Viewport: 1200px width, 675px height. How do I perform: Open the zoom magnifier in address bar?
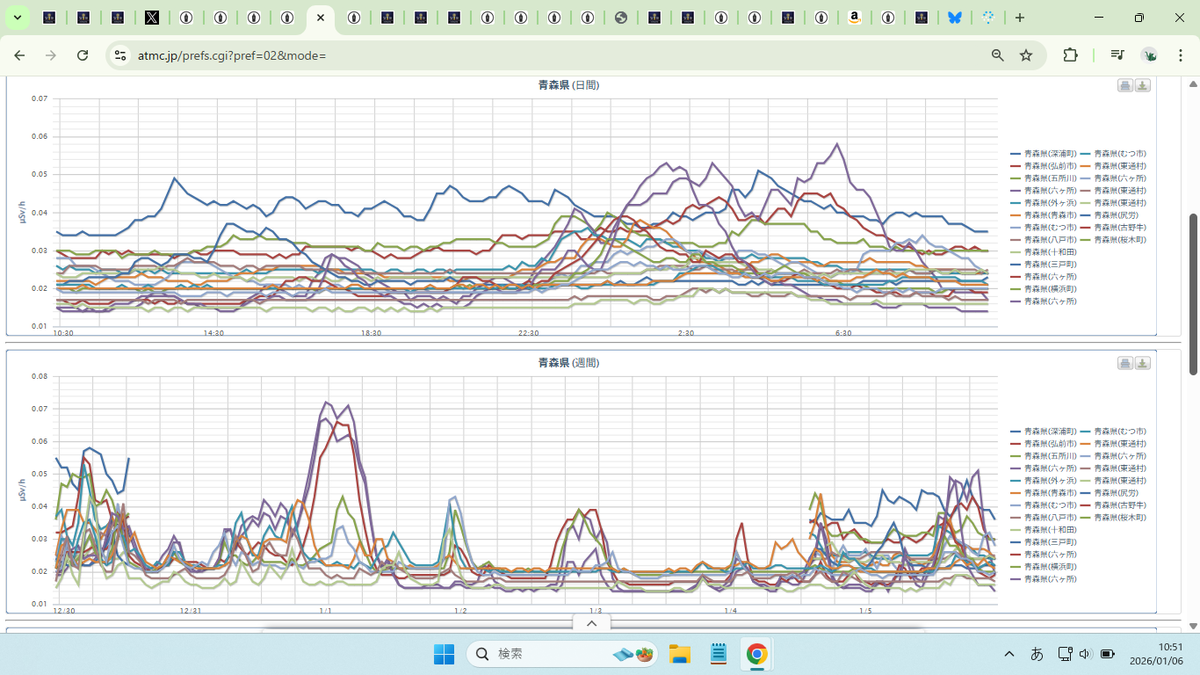pos(997,55)
